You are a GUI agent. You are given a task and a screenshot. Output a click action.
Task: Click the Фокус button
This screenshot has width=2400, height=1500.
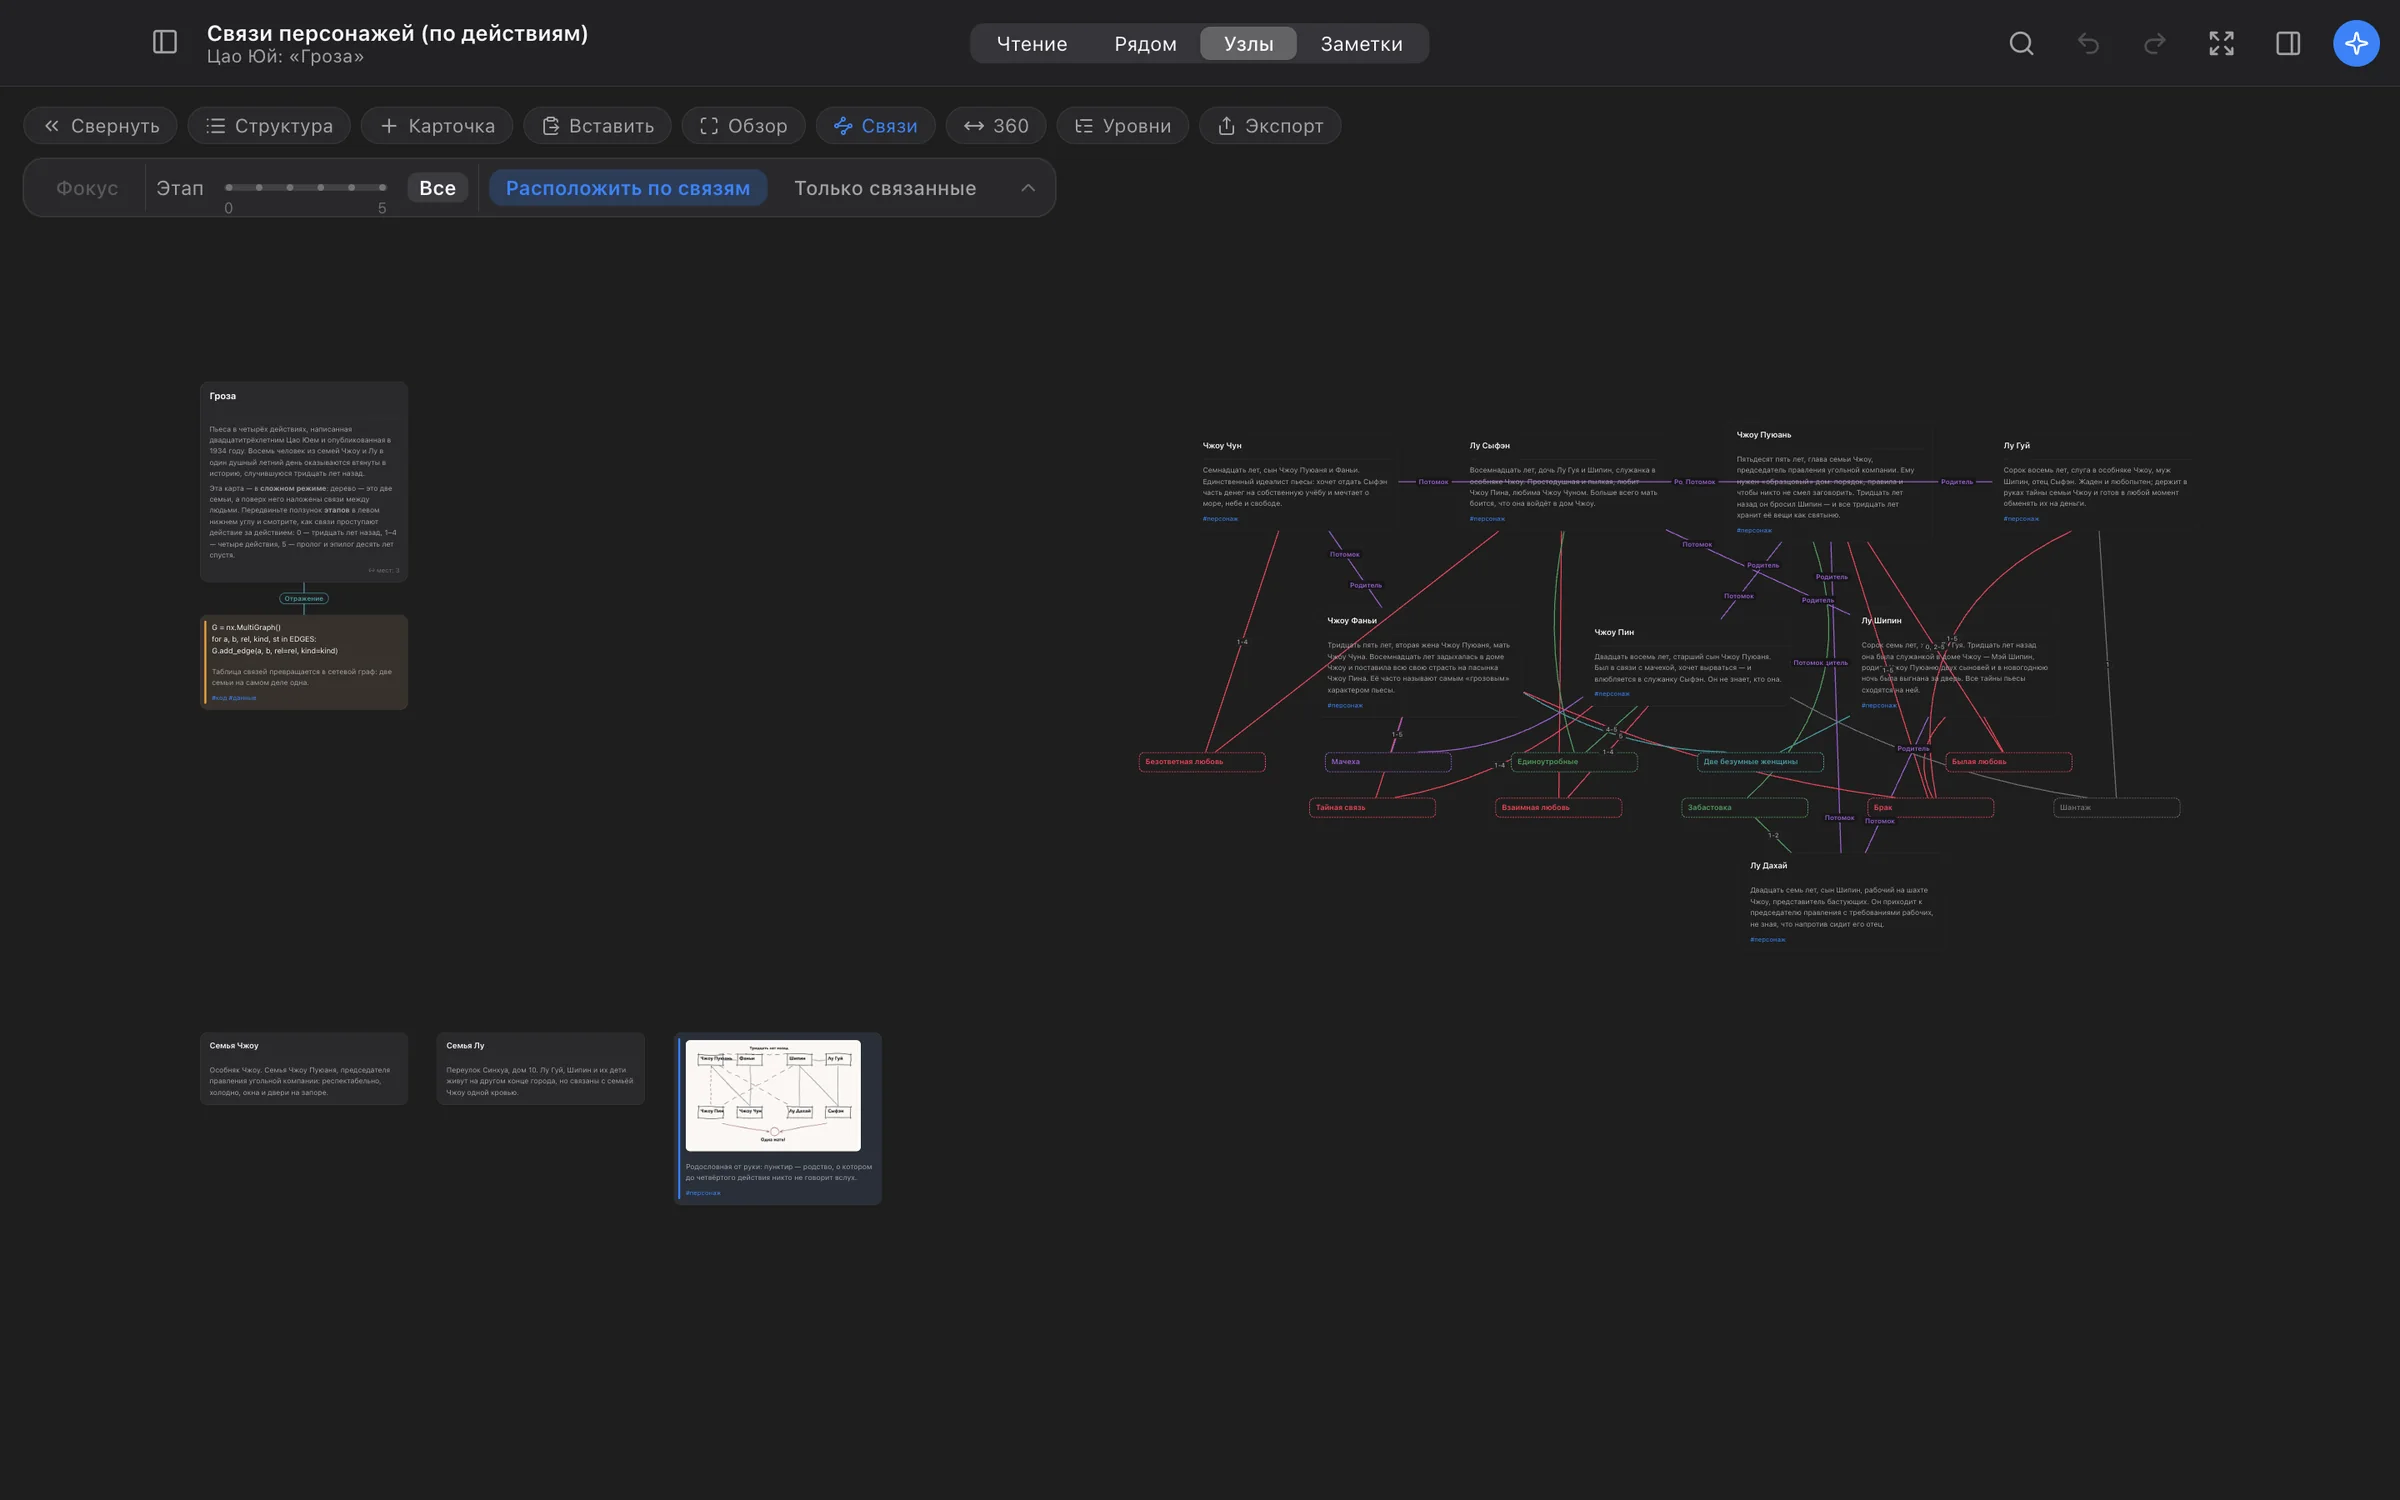87,188
